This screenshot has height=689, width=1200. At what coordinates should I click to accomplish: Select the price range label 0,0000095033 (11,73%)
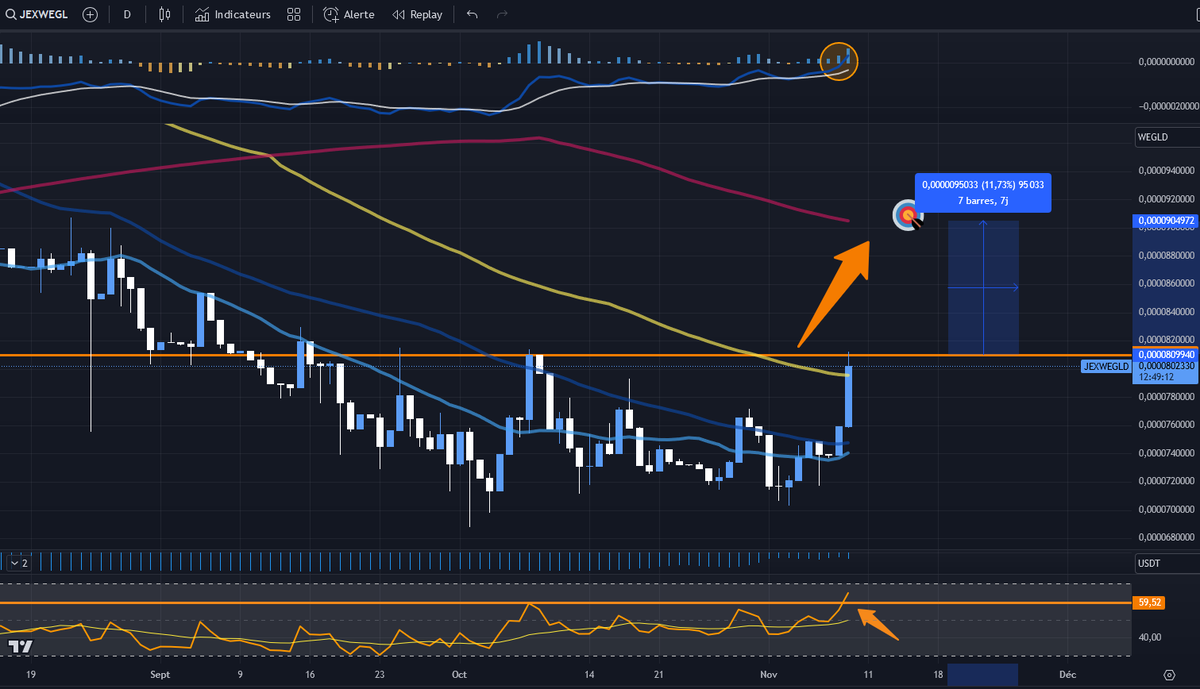(x=983, y=193)
